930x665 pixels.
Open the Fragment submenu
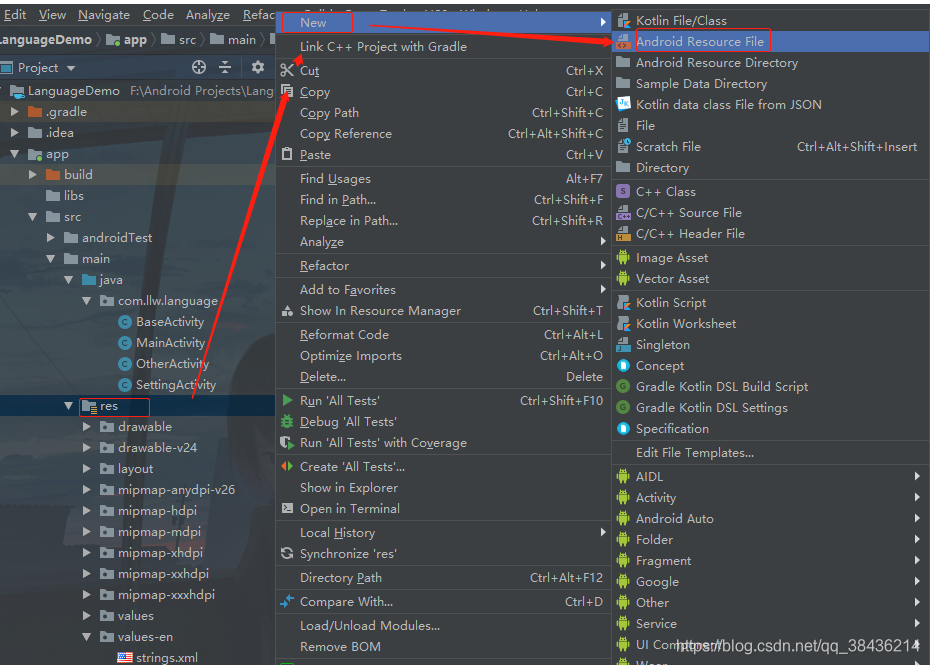[x=770, y=561]
